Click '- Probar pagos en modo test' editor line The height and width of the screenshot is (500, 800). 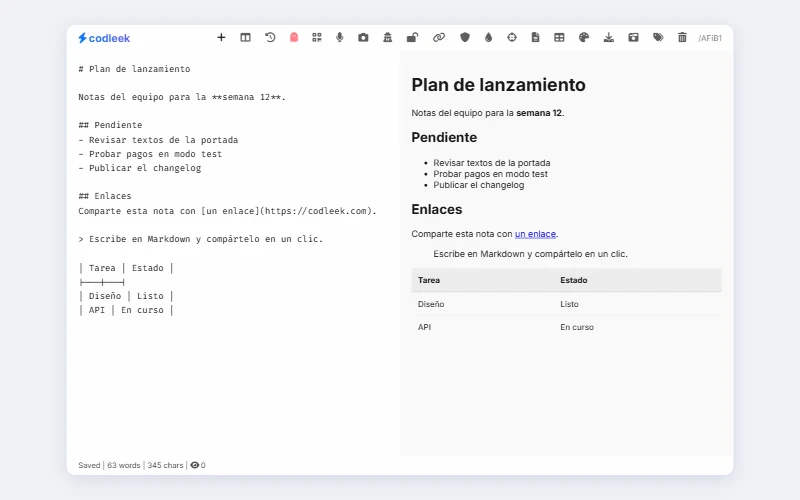(x=150, y=154)
